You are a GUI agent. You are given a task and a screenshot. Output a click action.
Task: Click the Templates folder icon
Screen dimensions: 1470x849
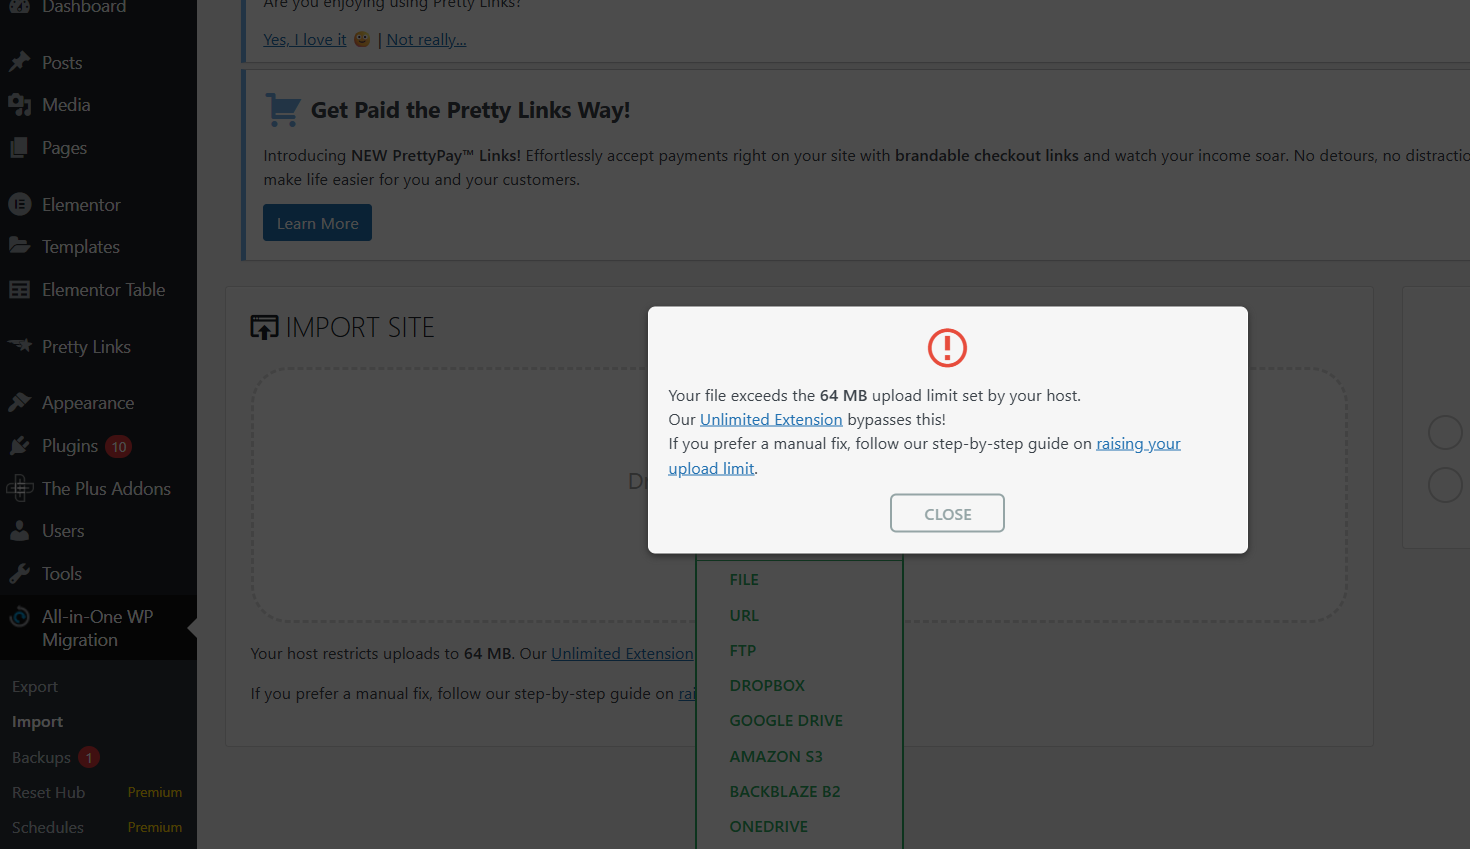click(x=20, y=246)
